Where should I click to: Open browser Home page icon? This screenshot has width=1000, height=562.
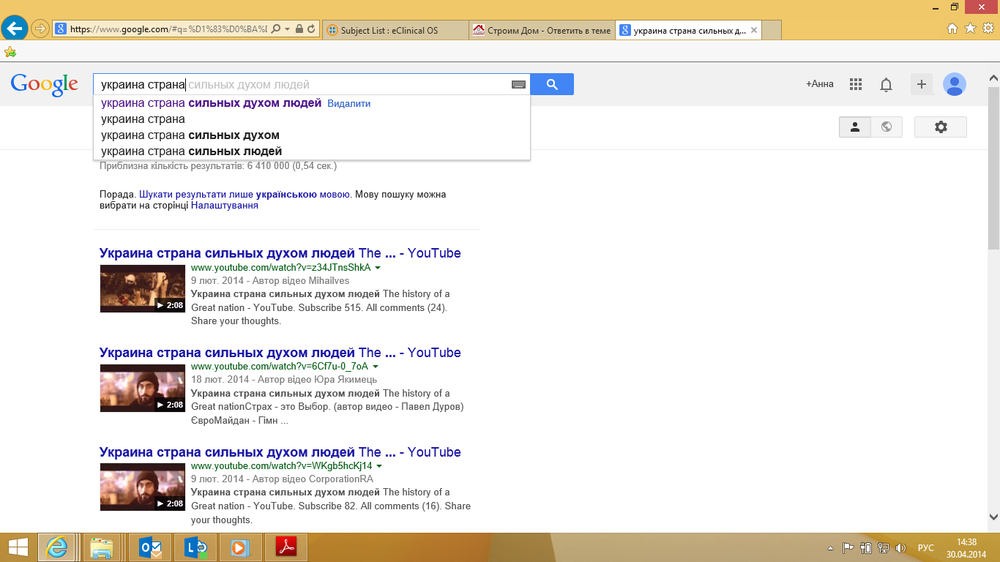(952, 28)
